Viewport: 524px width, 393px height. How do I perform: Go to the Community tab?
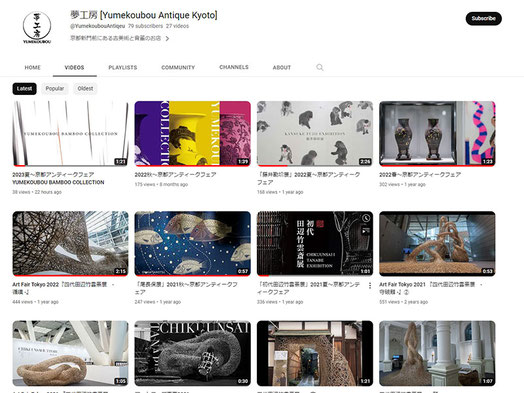coord(178,67)
